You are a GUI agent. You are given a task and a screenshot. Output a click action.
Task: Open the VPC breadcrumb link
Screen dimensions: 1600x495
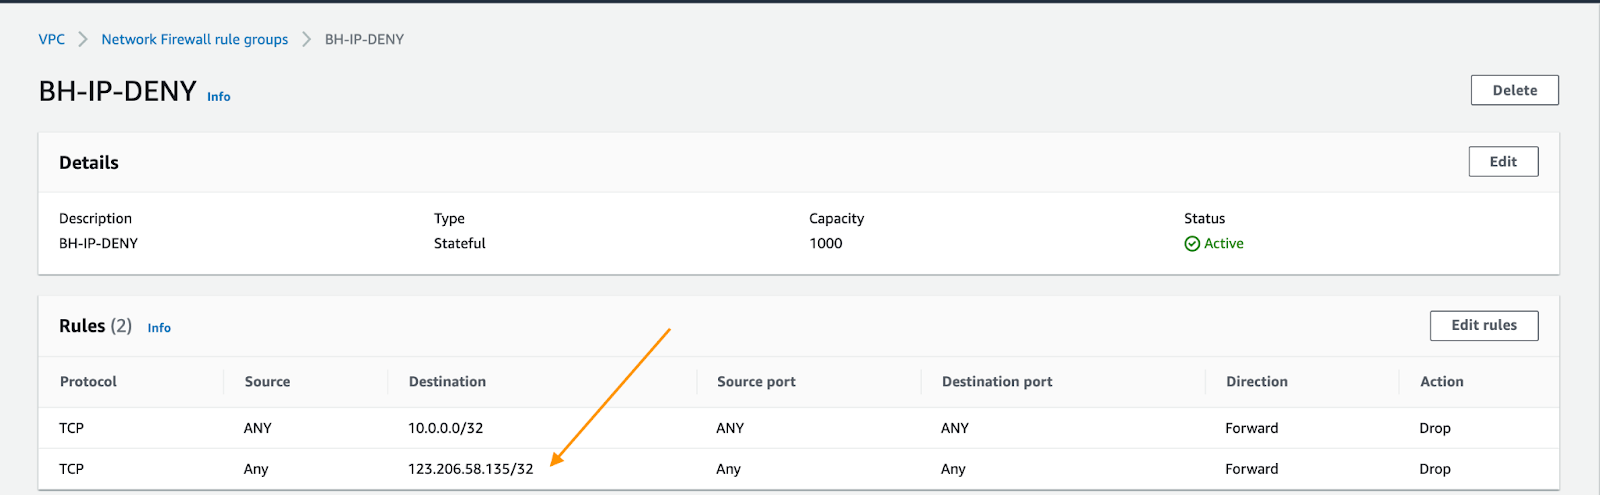pyautogui.click(x=52, y=39)
